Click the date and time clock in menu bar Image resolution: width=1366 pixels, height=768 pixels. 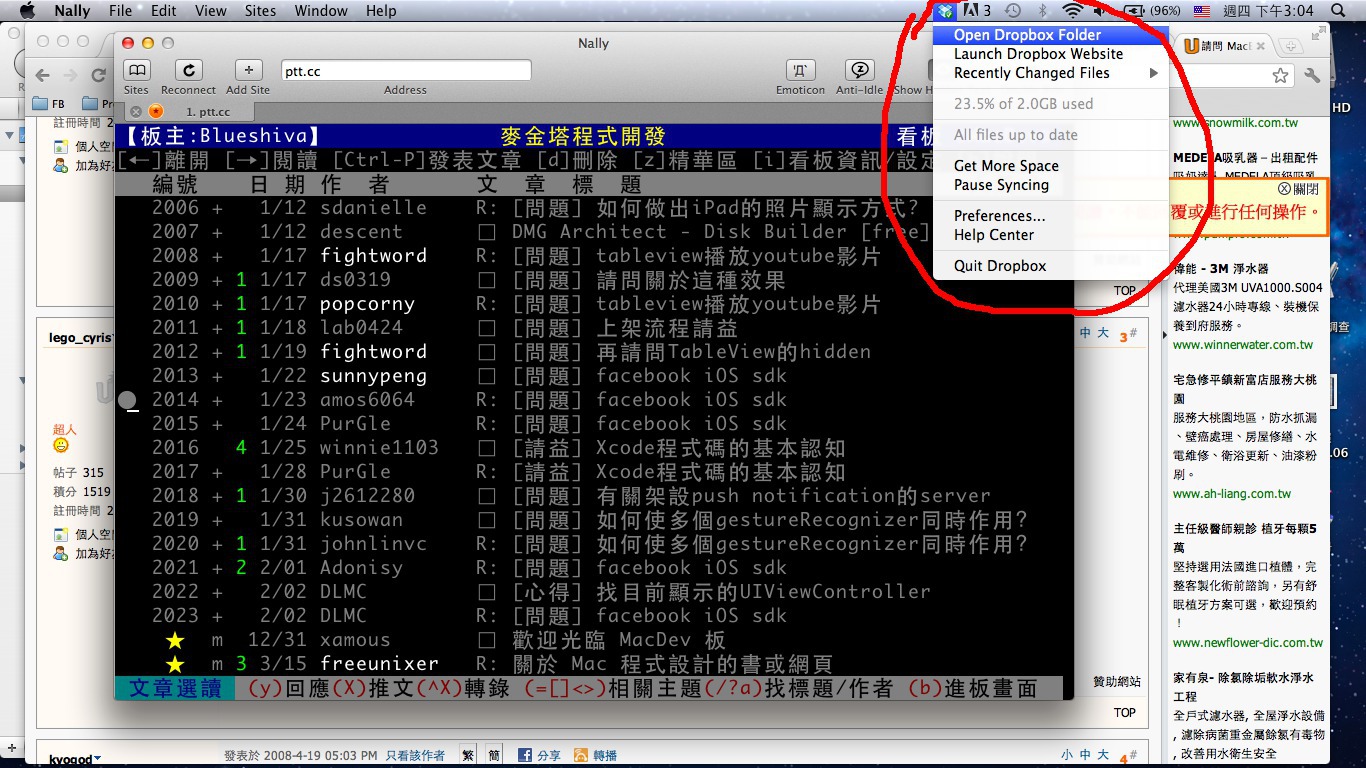pos(1268,11)
